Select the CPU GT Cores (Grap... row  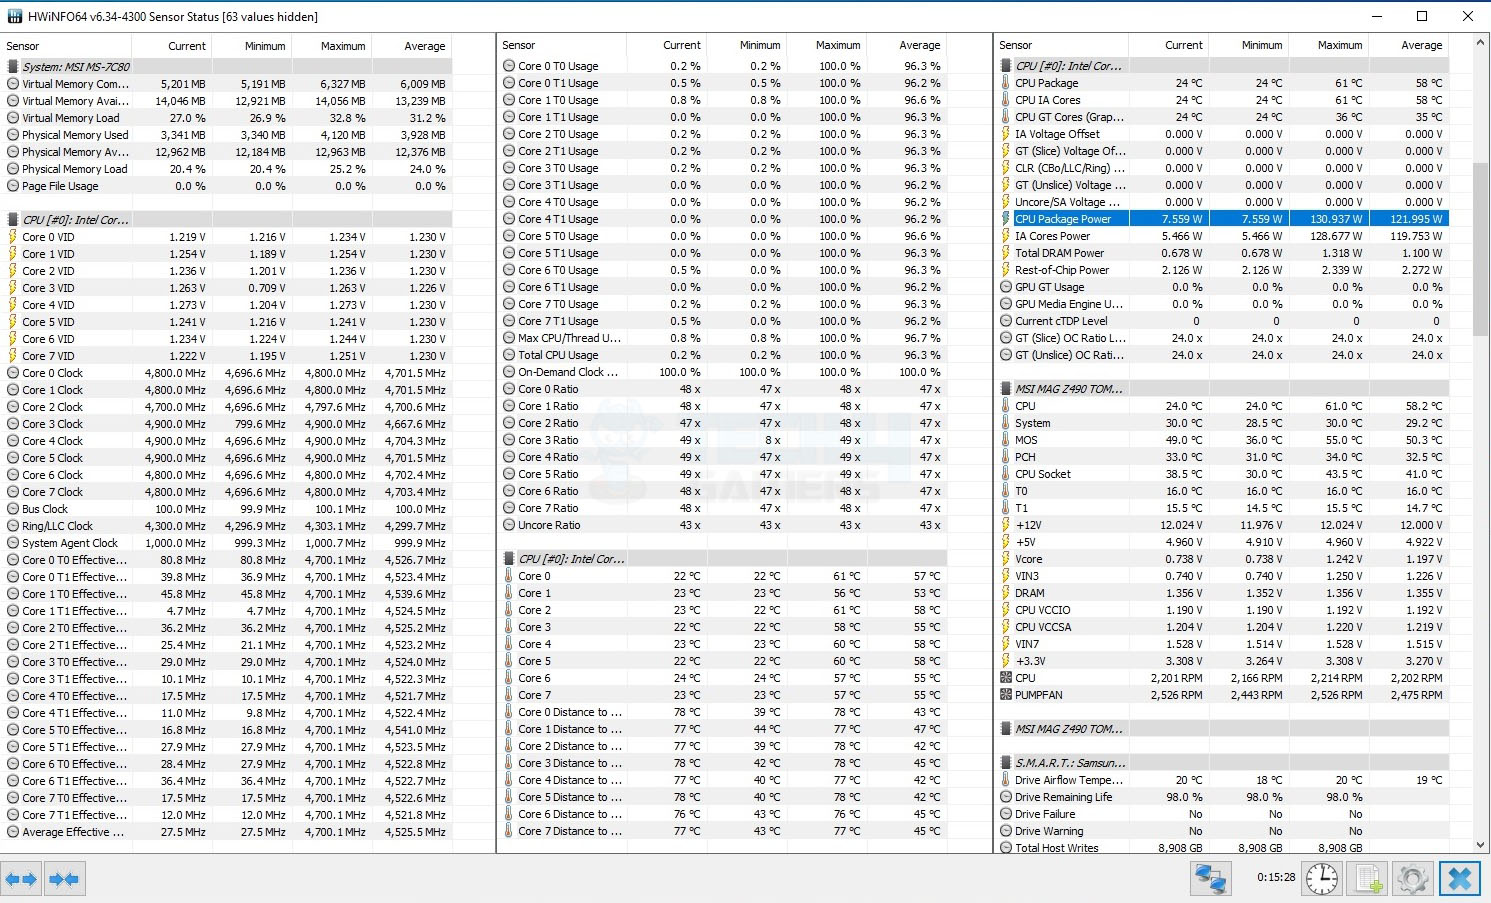(1222, 117)
